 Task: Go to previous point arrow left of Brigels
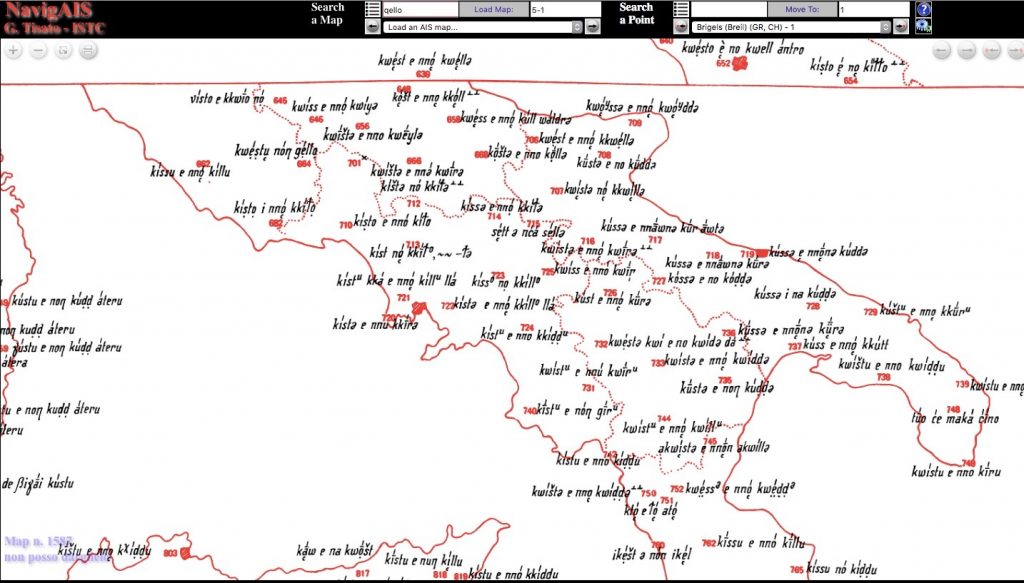coord(680,27)
